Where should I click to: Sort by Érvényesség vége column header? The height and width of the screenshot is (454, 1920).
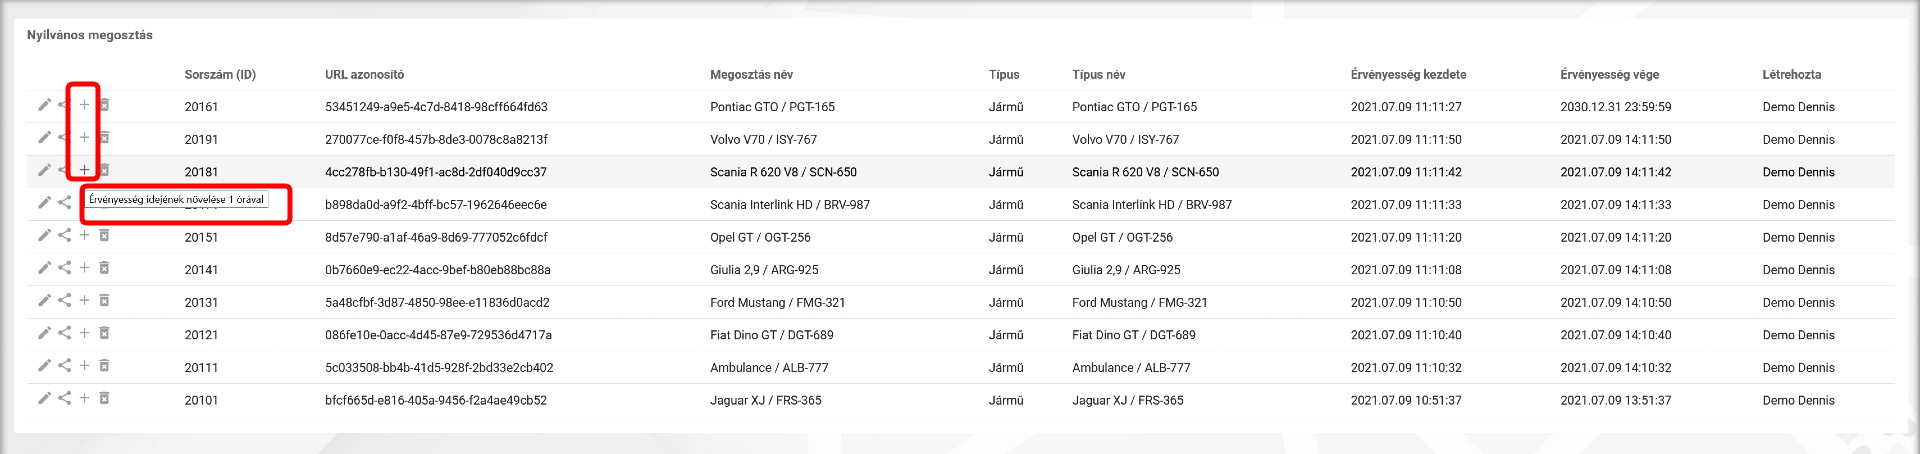(1609, 75)
